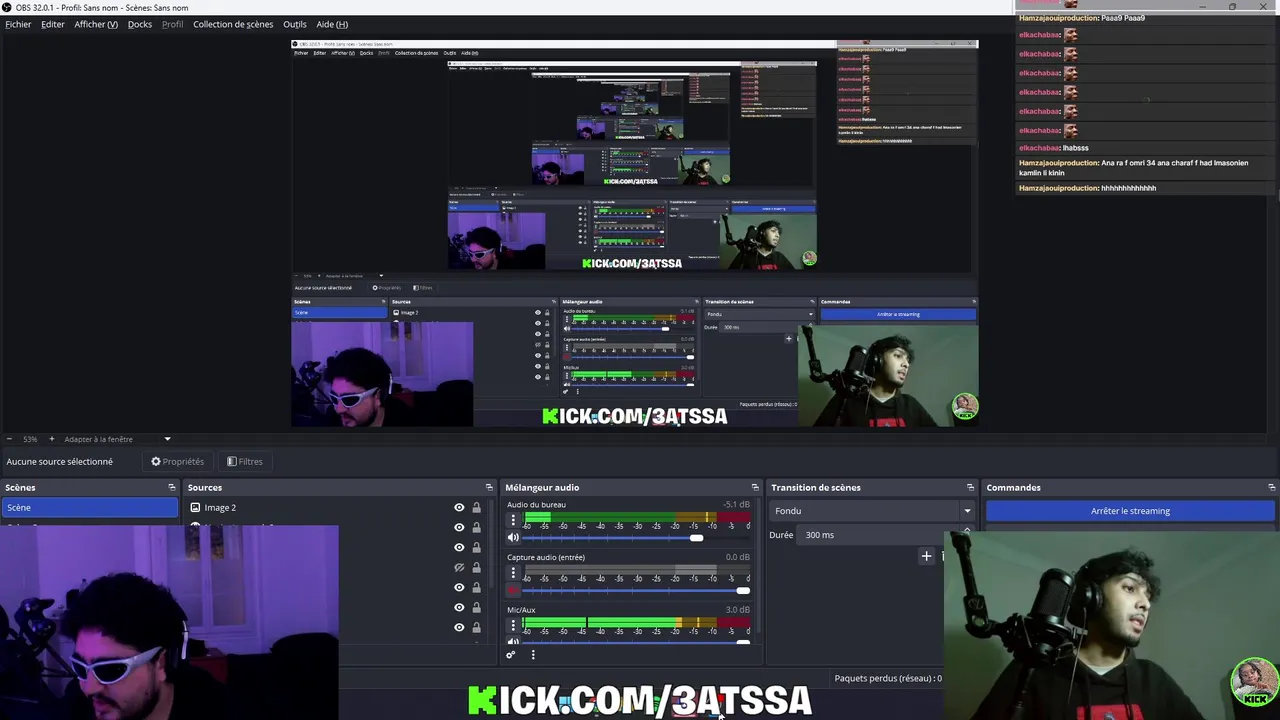Select the Scène item in Scènes list
Screen dimensions: 1280x720
point(90,508)
